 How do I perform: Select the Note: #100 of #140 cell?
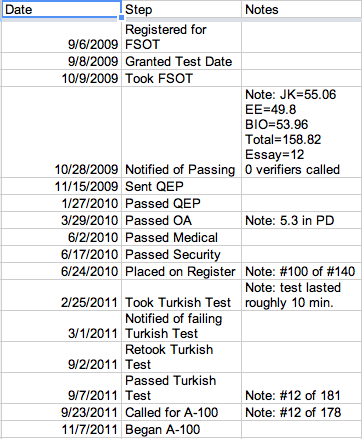coord(302,271)
